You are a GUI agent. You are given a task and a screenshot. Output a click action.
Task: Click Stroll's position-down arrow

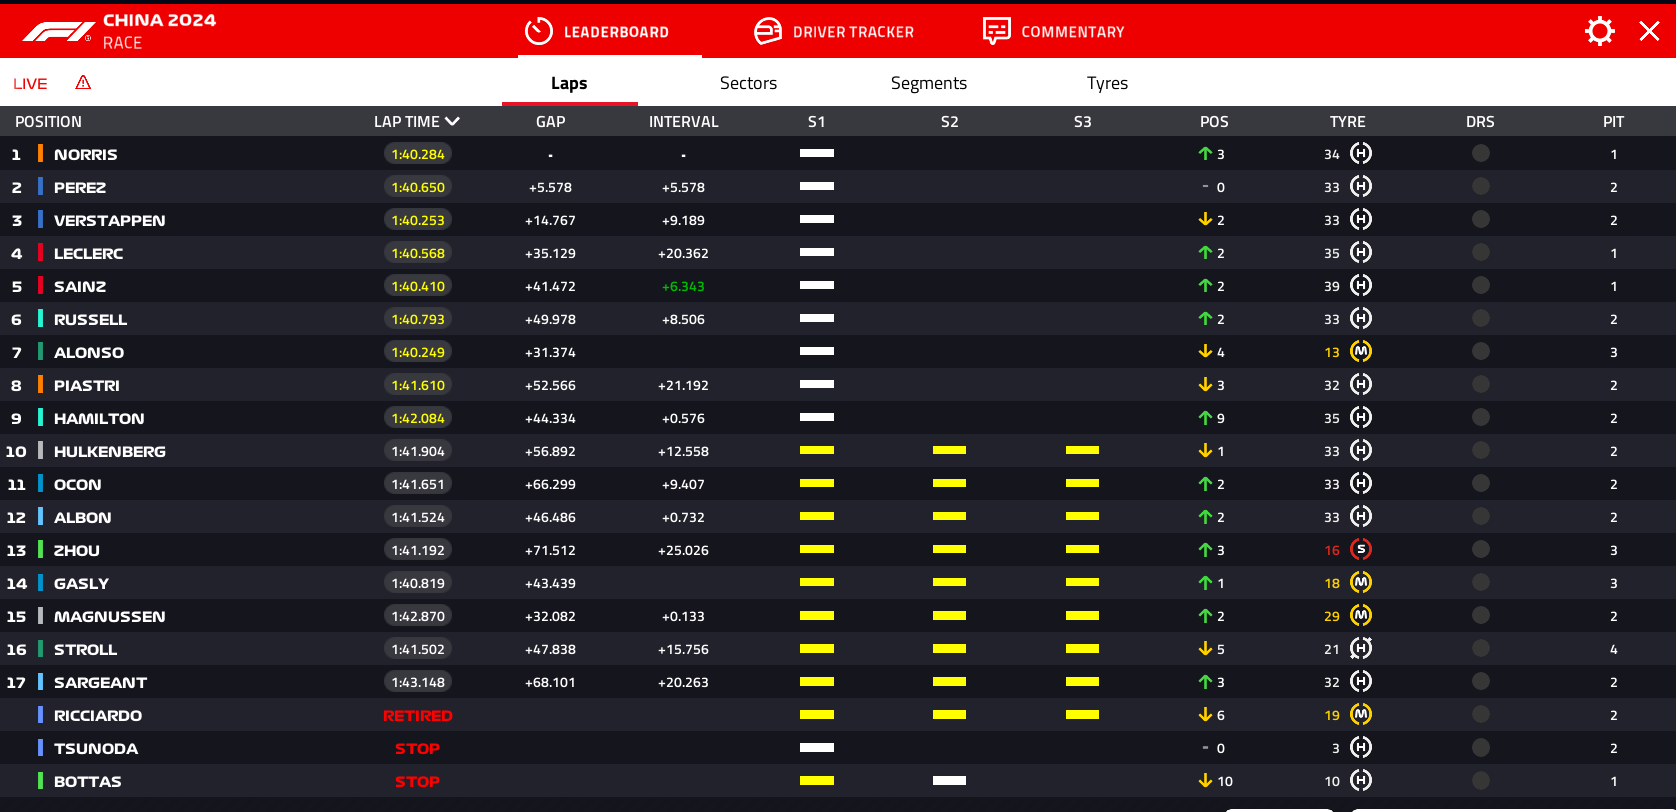click(1205, 648)
